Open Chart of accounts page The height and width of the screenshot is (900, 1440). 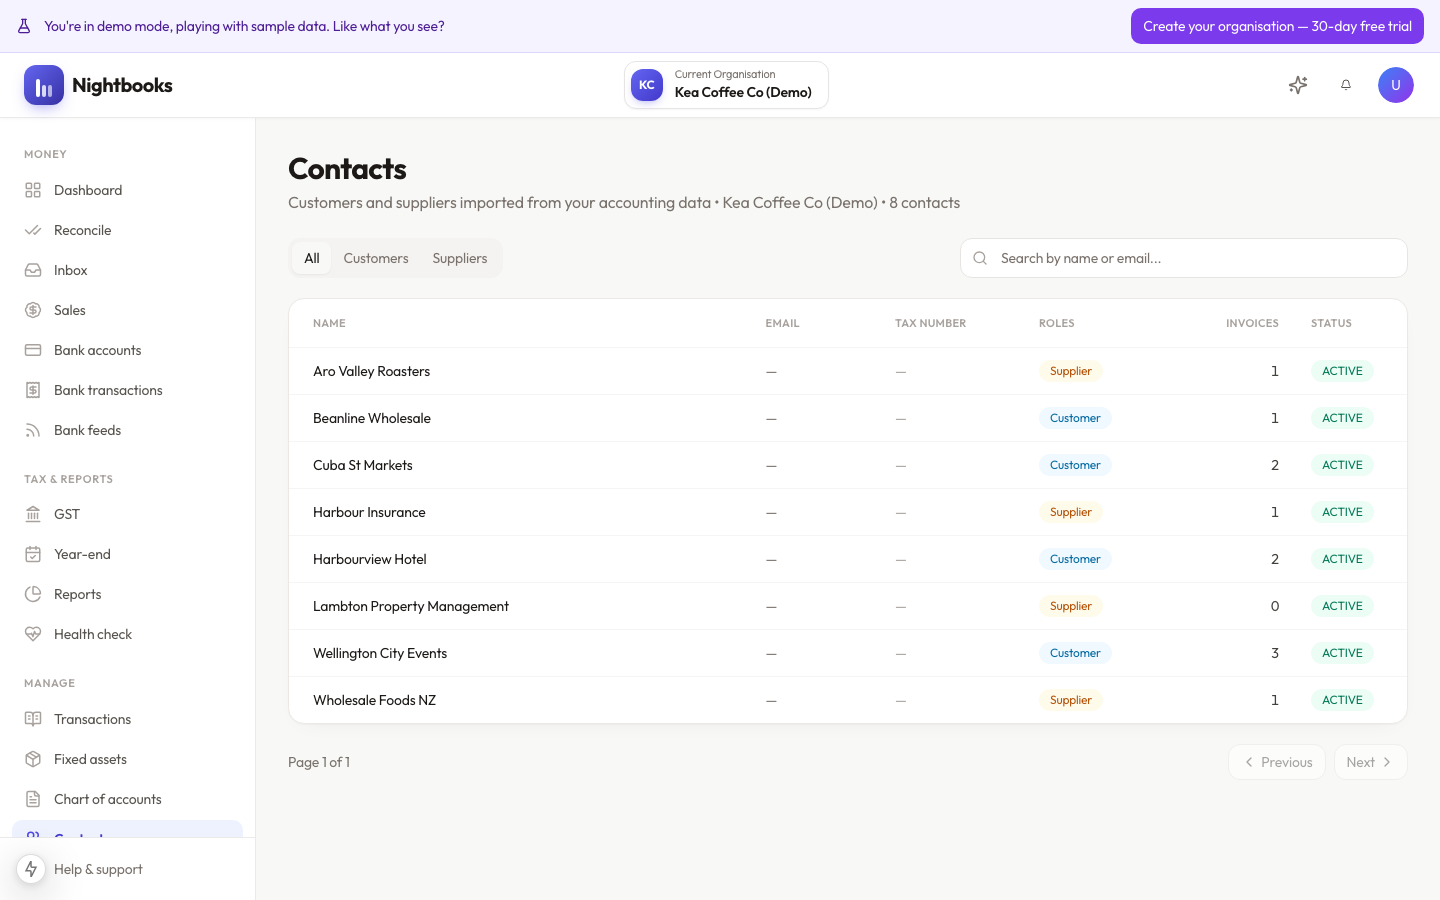point(127,799)
